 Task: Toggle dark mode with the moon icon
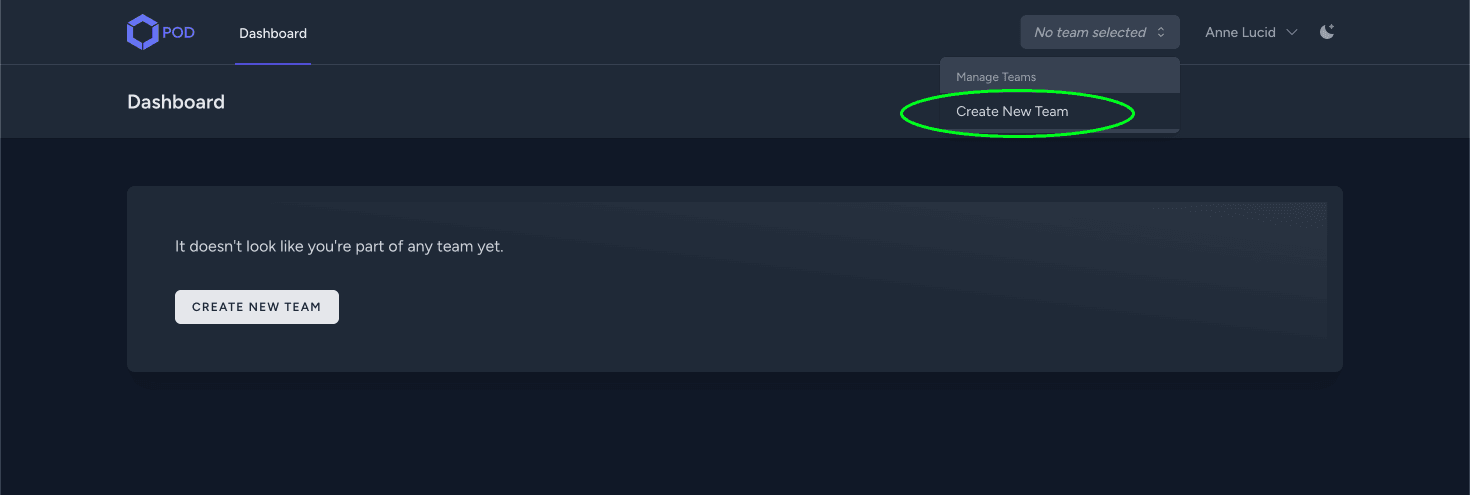(x=1327, y=32)
